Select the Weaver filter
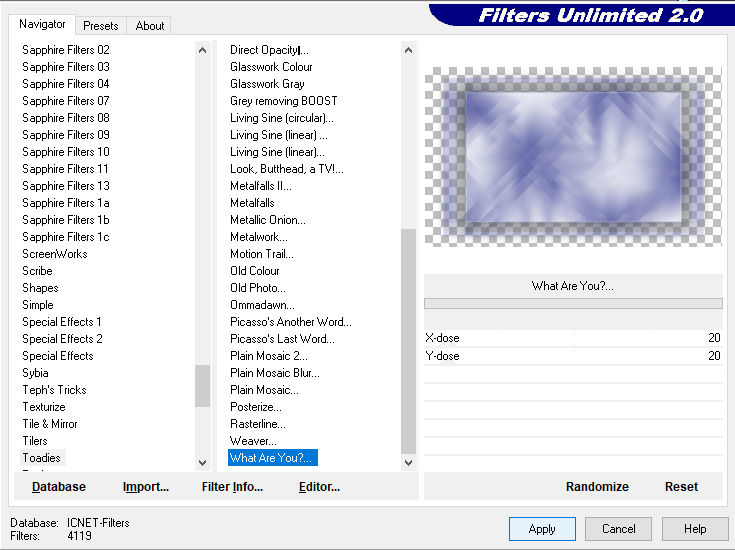 (x=253, y=441)
